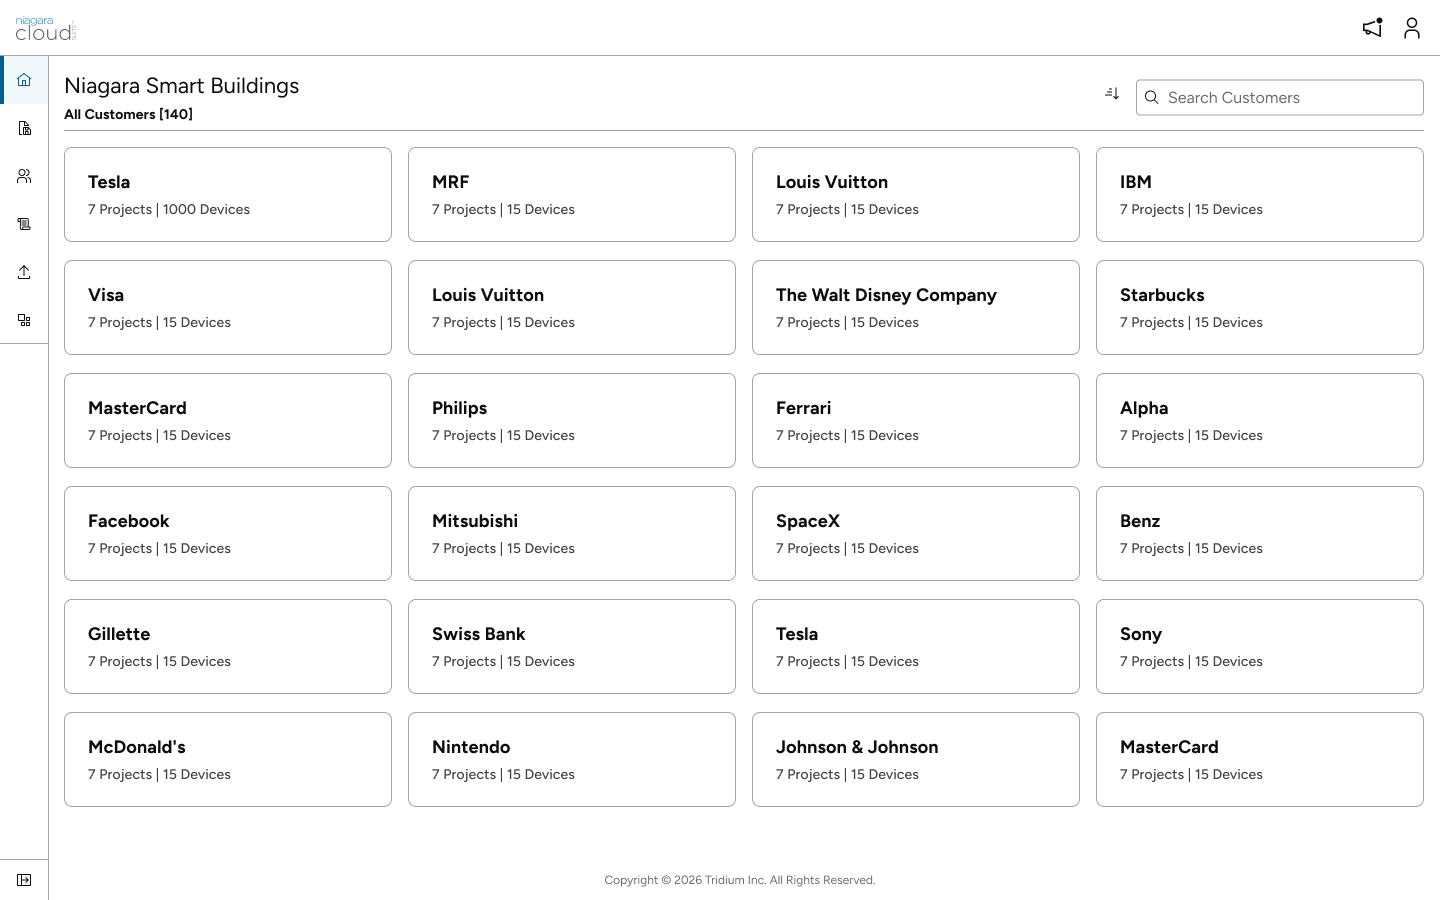Open the Starbucks customer card
The image size is (1440, 900).
coord(1260,307)
